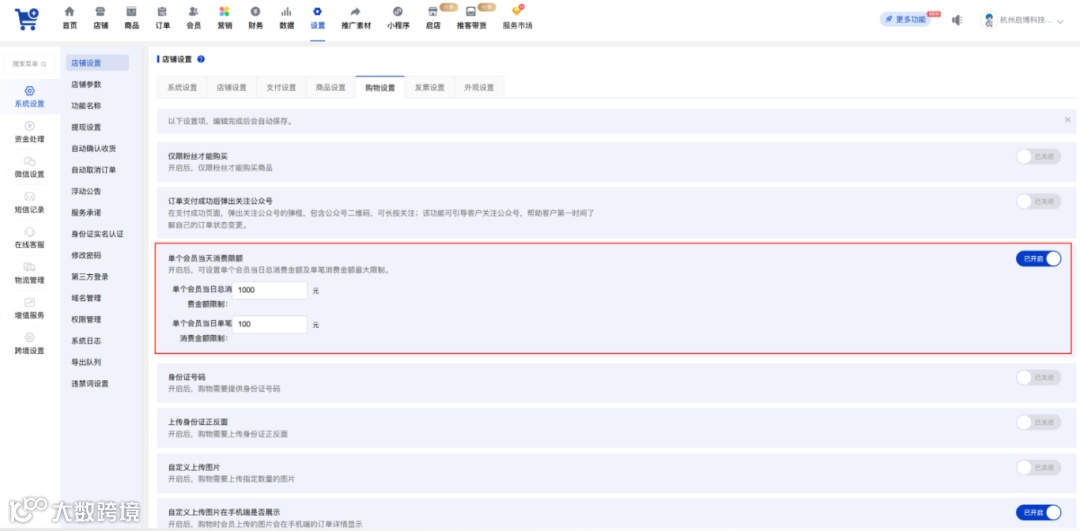The height and width of the screenshot is (531, 1080).
Task: Open the 营销 marketing icon
Action: coord(225,12)
